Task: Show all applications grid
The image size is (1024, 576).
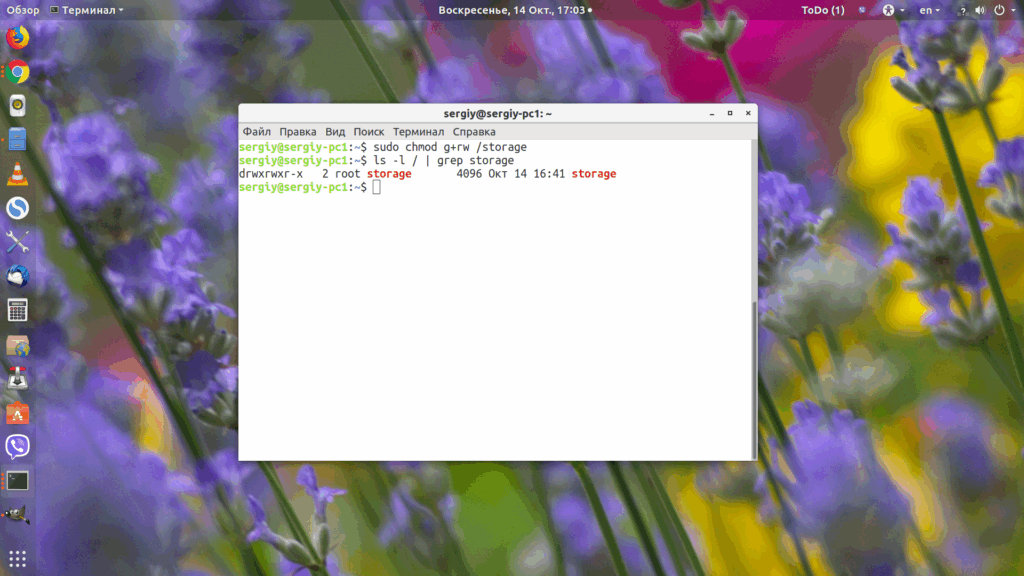Action: click(18, 558)
